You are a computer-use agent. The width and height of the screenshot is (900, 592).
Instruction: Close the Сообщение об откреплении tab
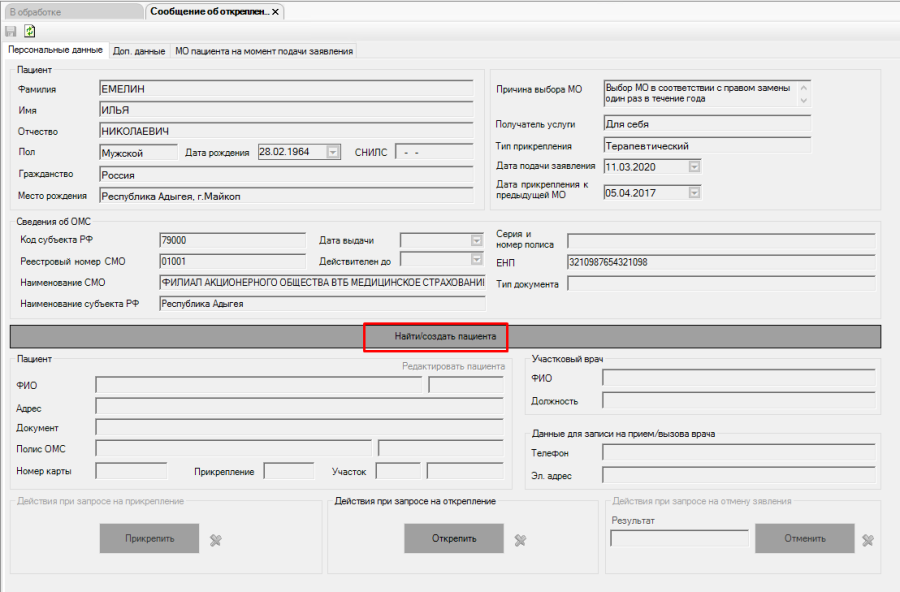click(x=276, y=11)
